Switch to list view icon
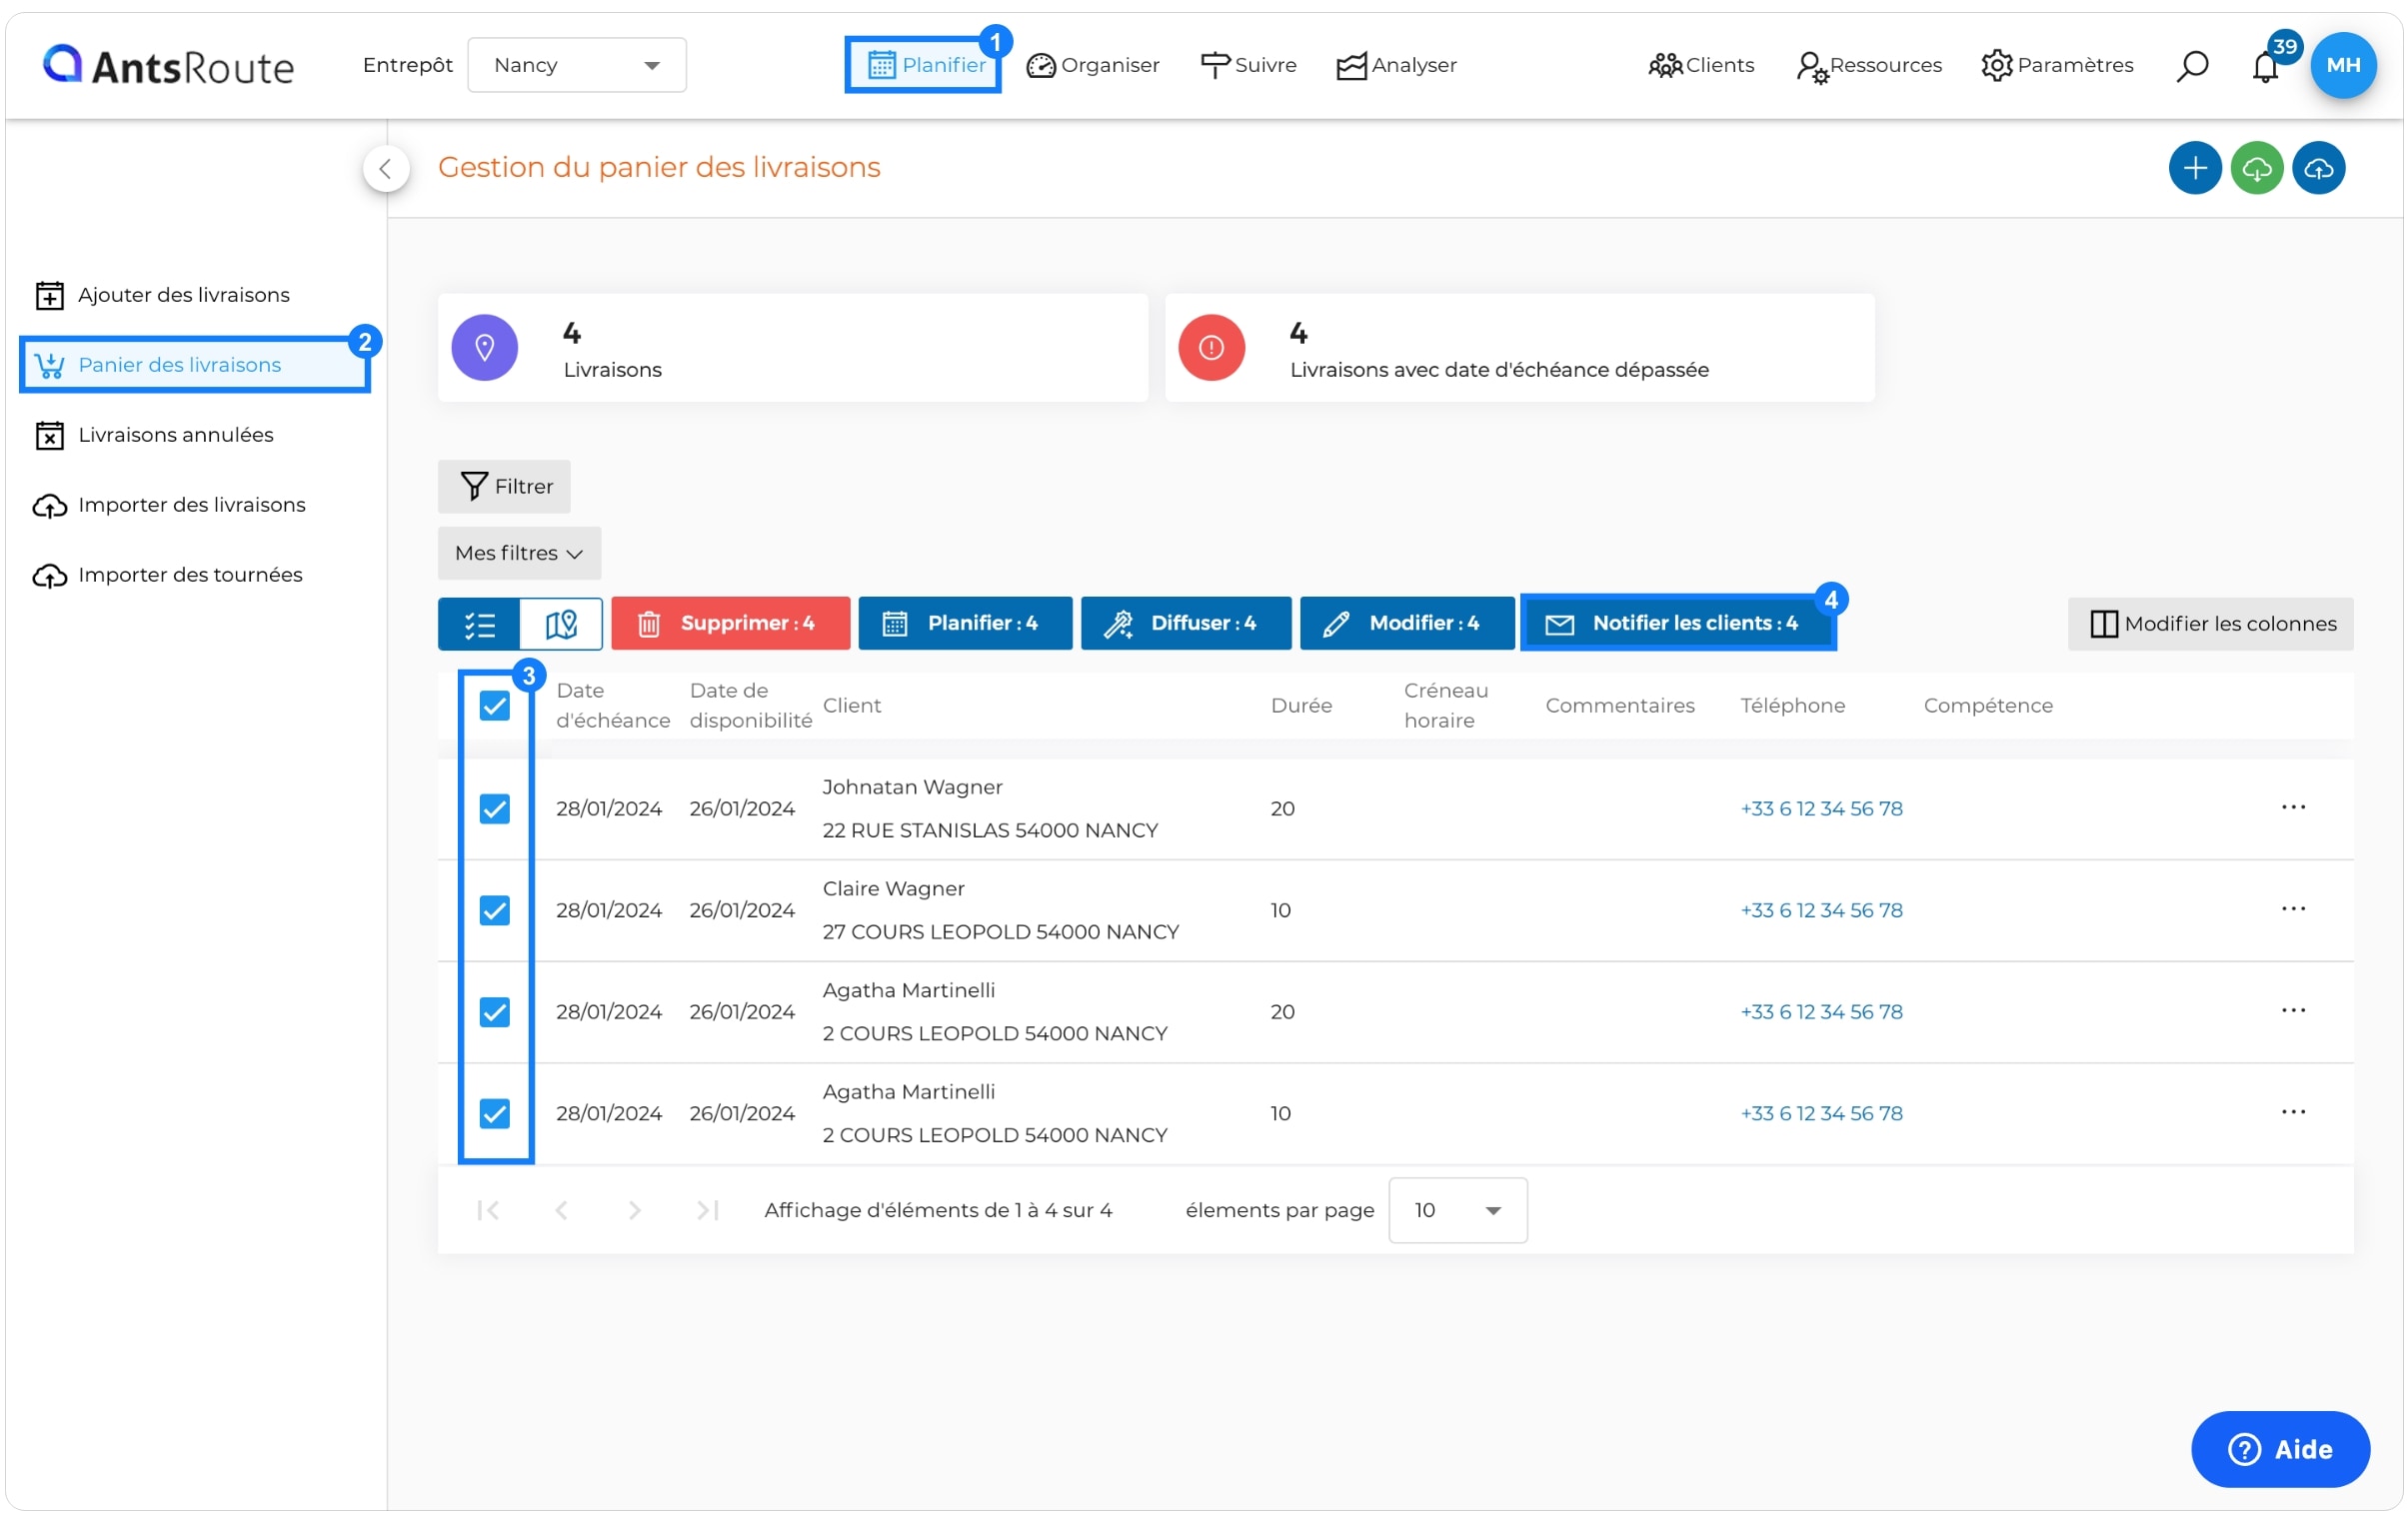This screenshot has width=2408, height=1522. 479,624
